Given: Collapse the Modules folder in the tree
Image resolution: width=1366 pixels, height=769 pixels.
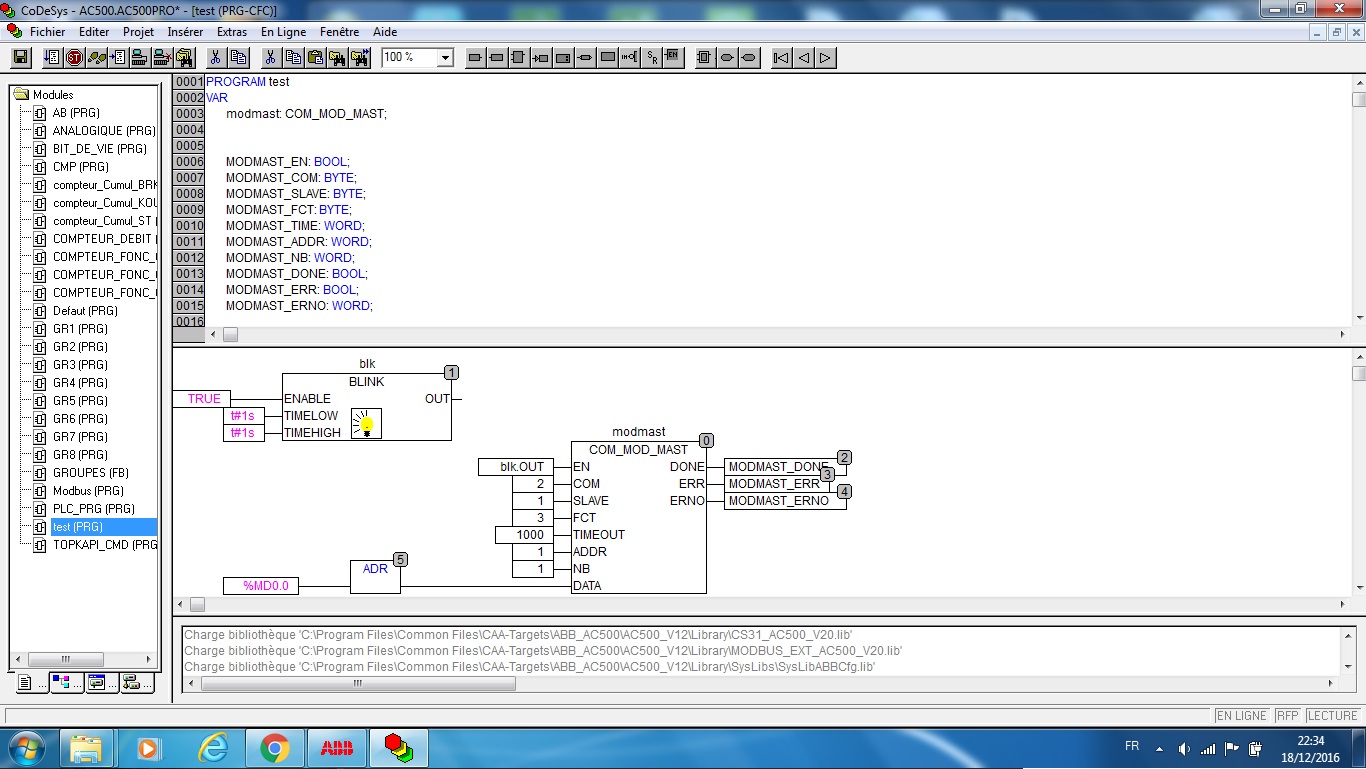Looking at the screenshot, I should pos(21,95).
